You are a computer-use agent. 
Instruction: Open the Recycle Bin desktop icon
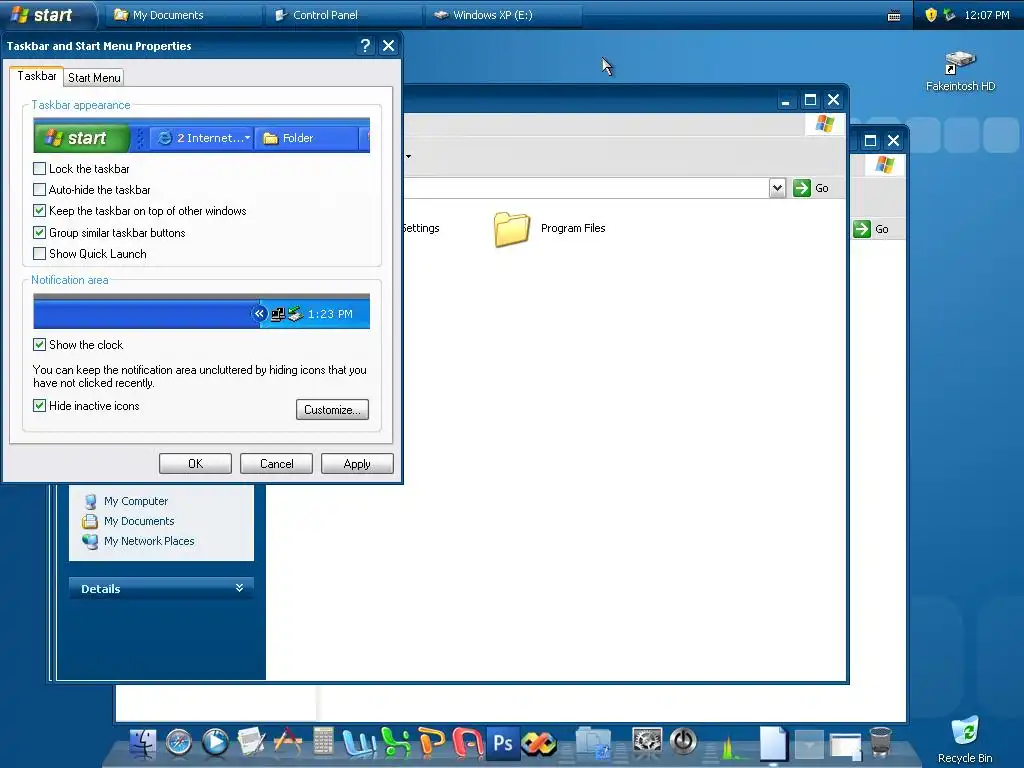(965, 739)
